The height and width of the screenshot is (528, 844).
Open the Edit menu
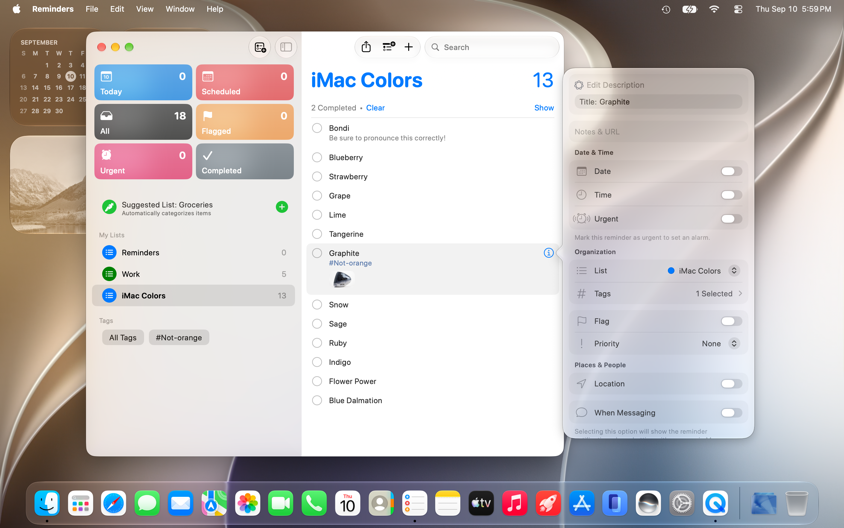[x=117, y=9]
